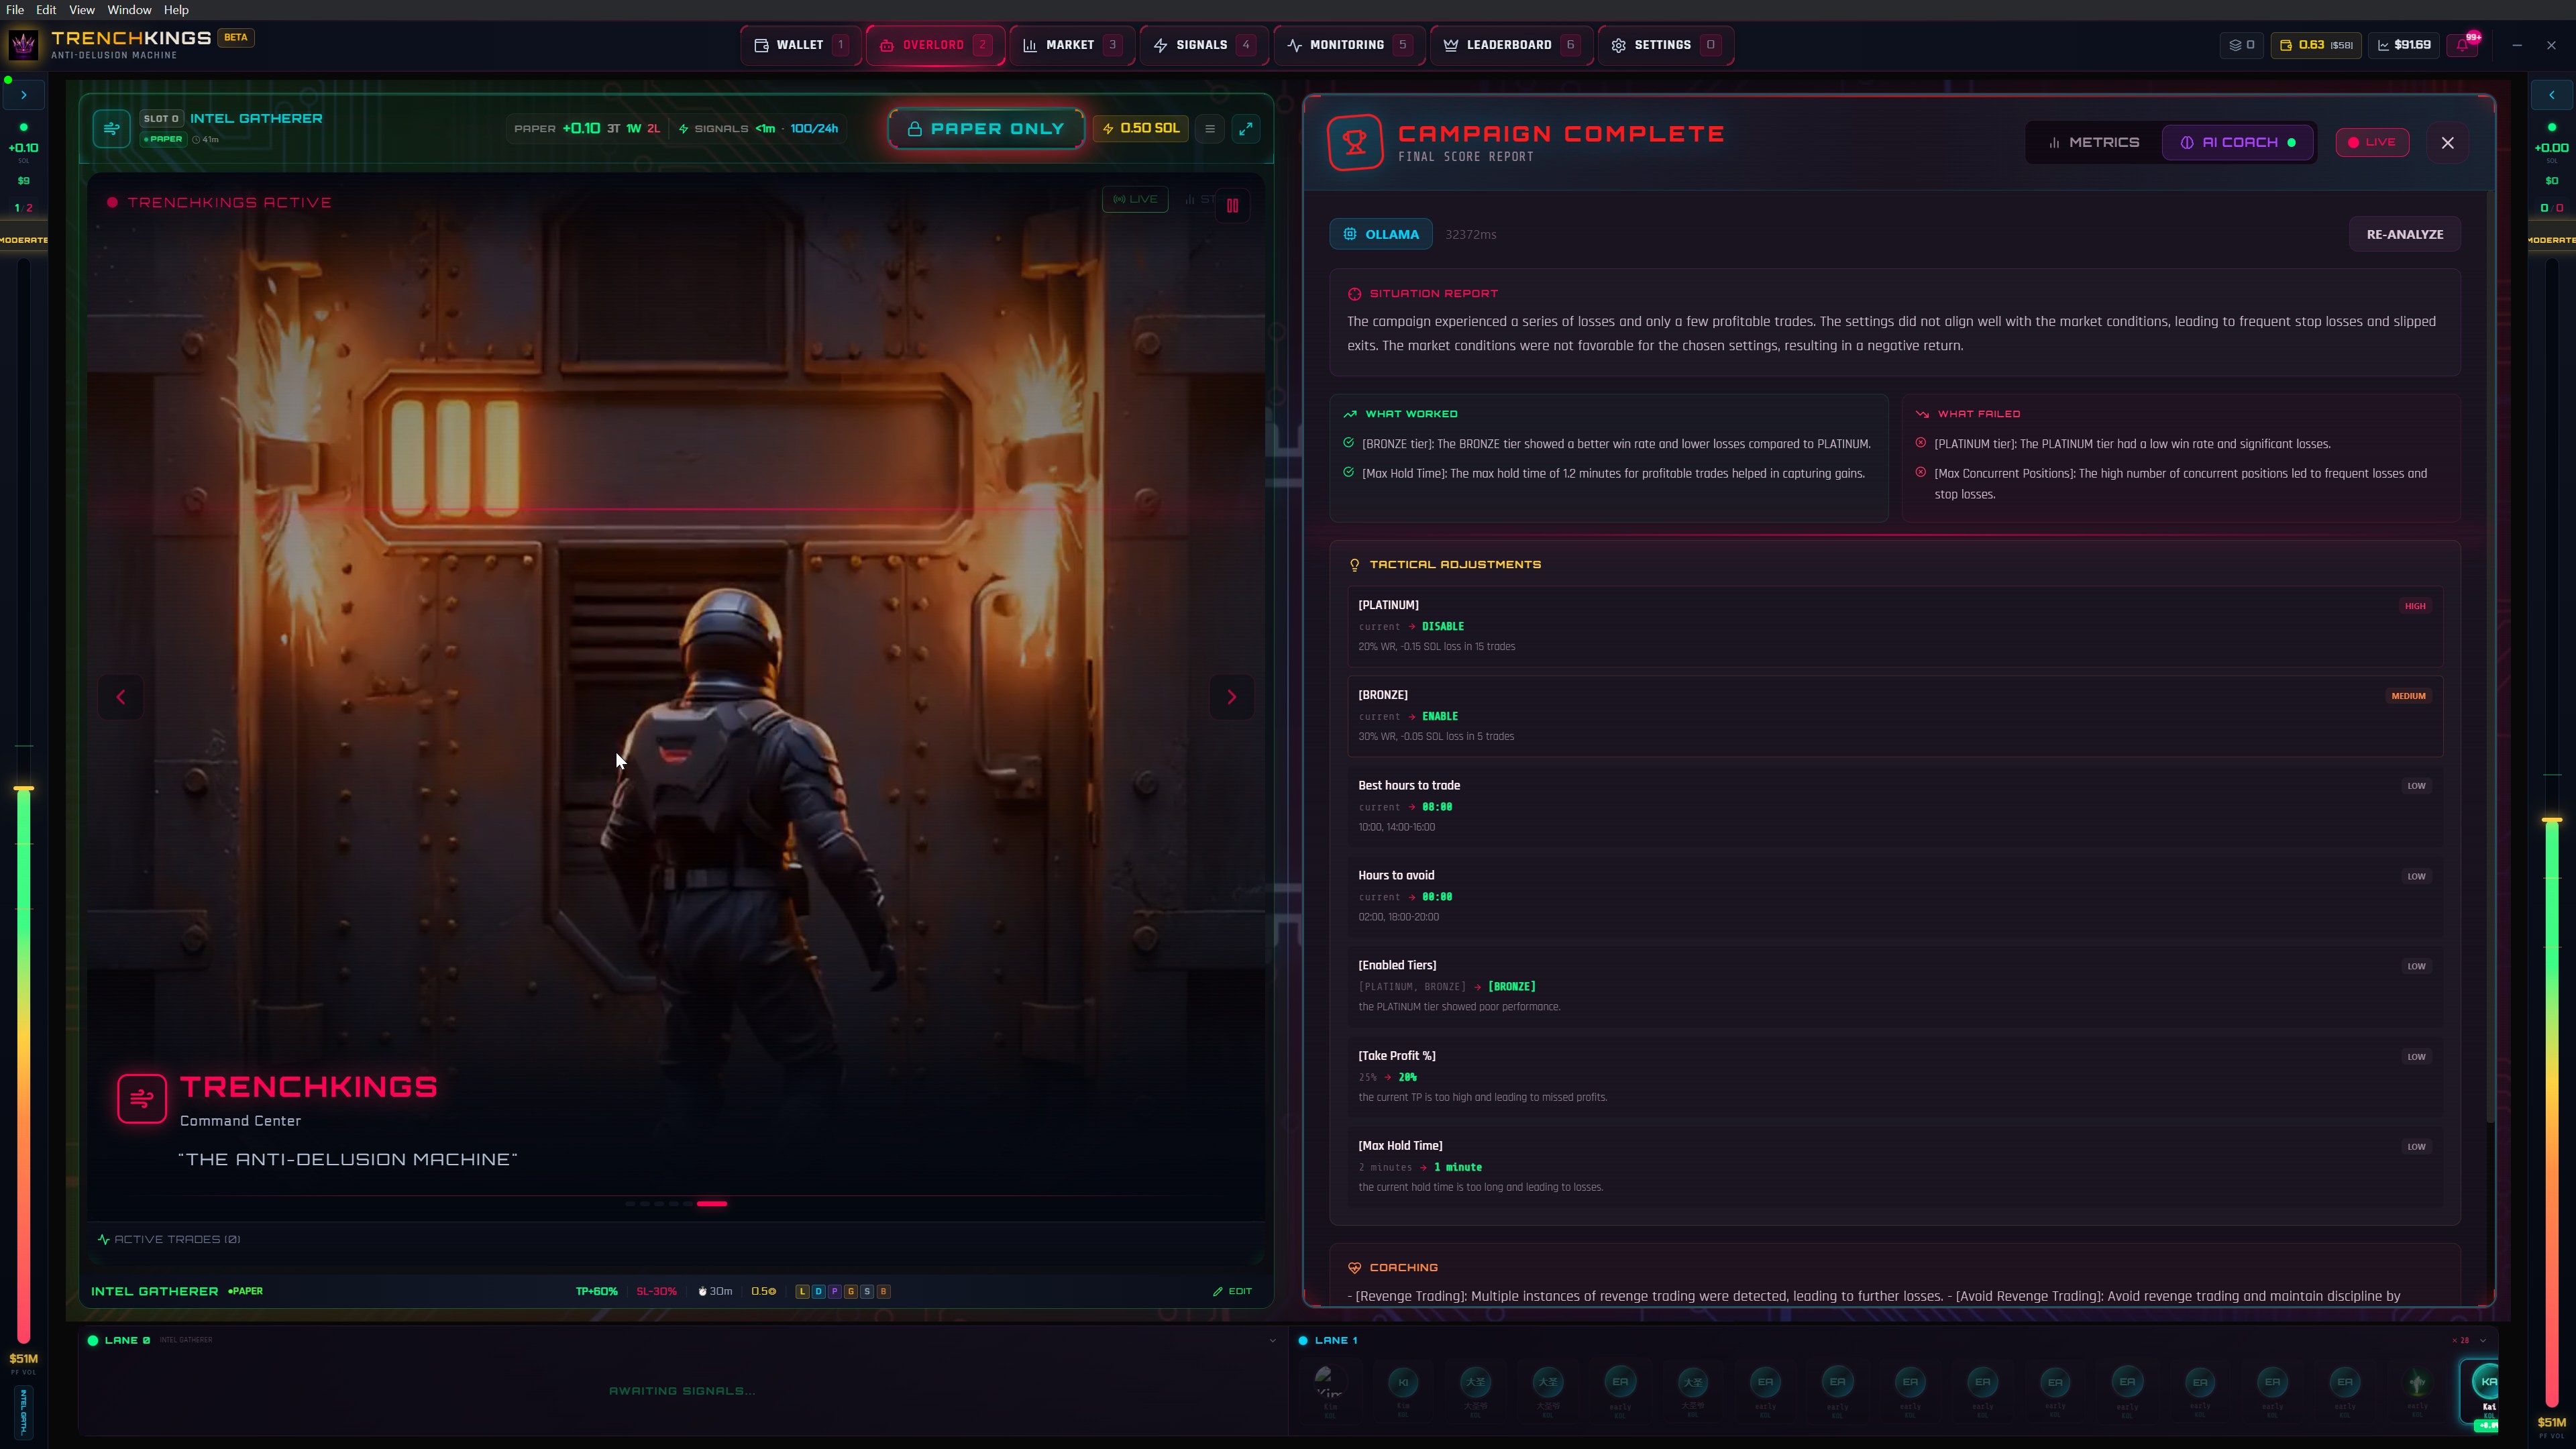Toggle LIVE mode in the Campaign Complete panel
This screenshot has width=2576, height=1449.
[x=2372, y=142]
